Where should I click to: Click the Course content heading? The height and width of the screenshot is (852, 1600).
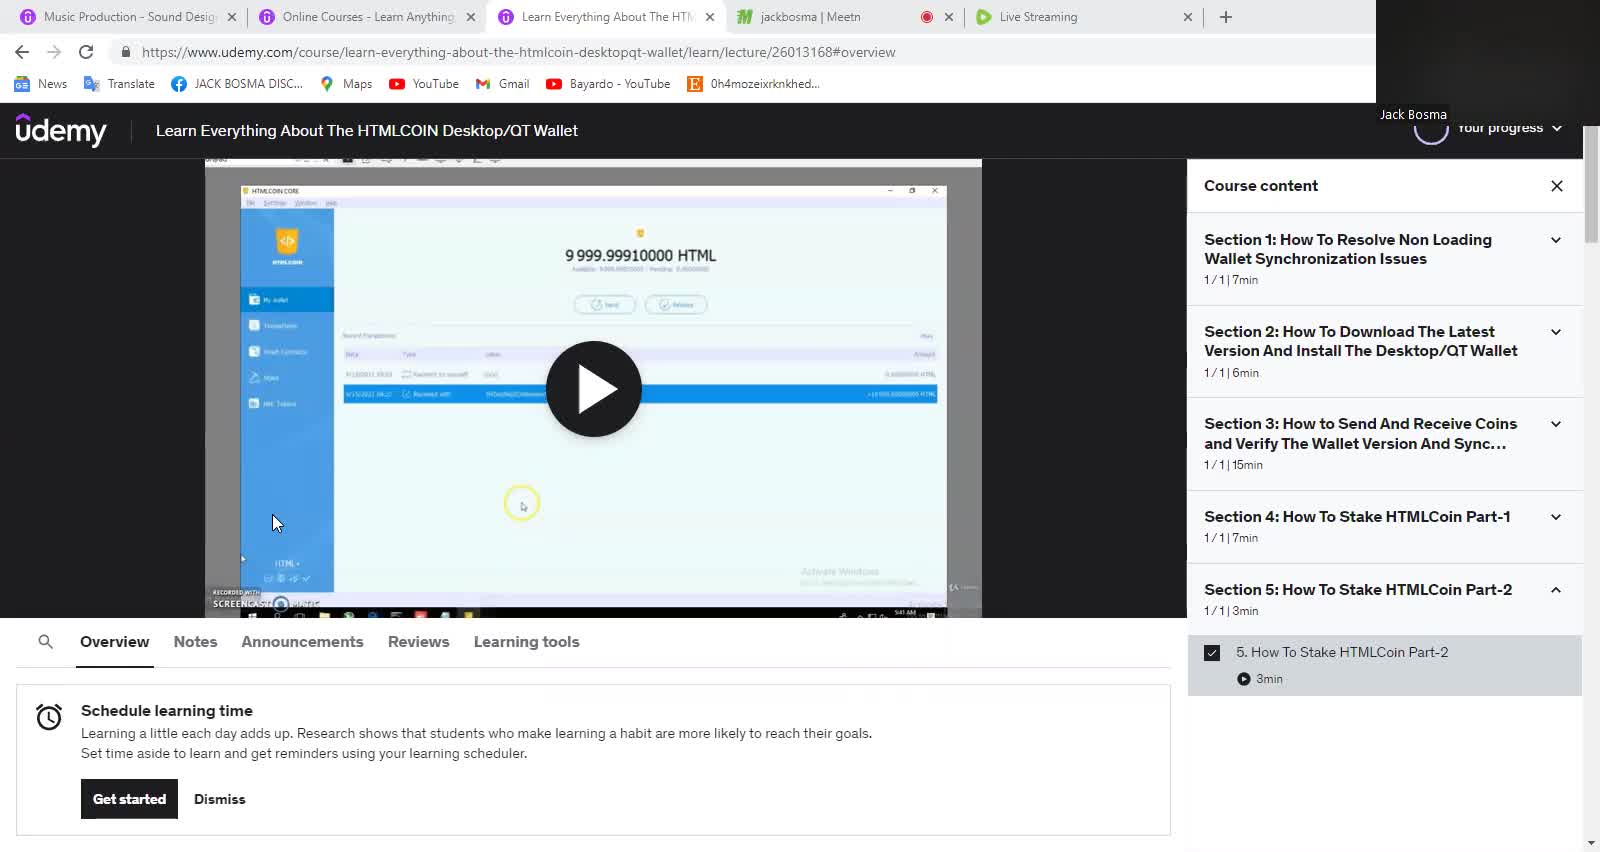[1261, 186]
